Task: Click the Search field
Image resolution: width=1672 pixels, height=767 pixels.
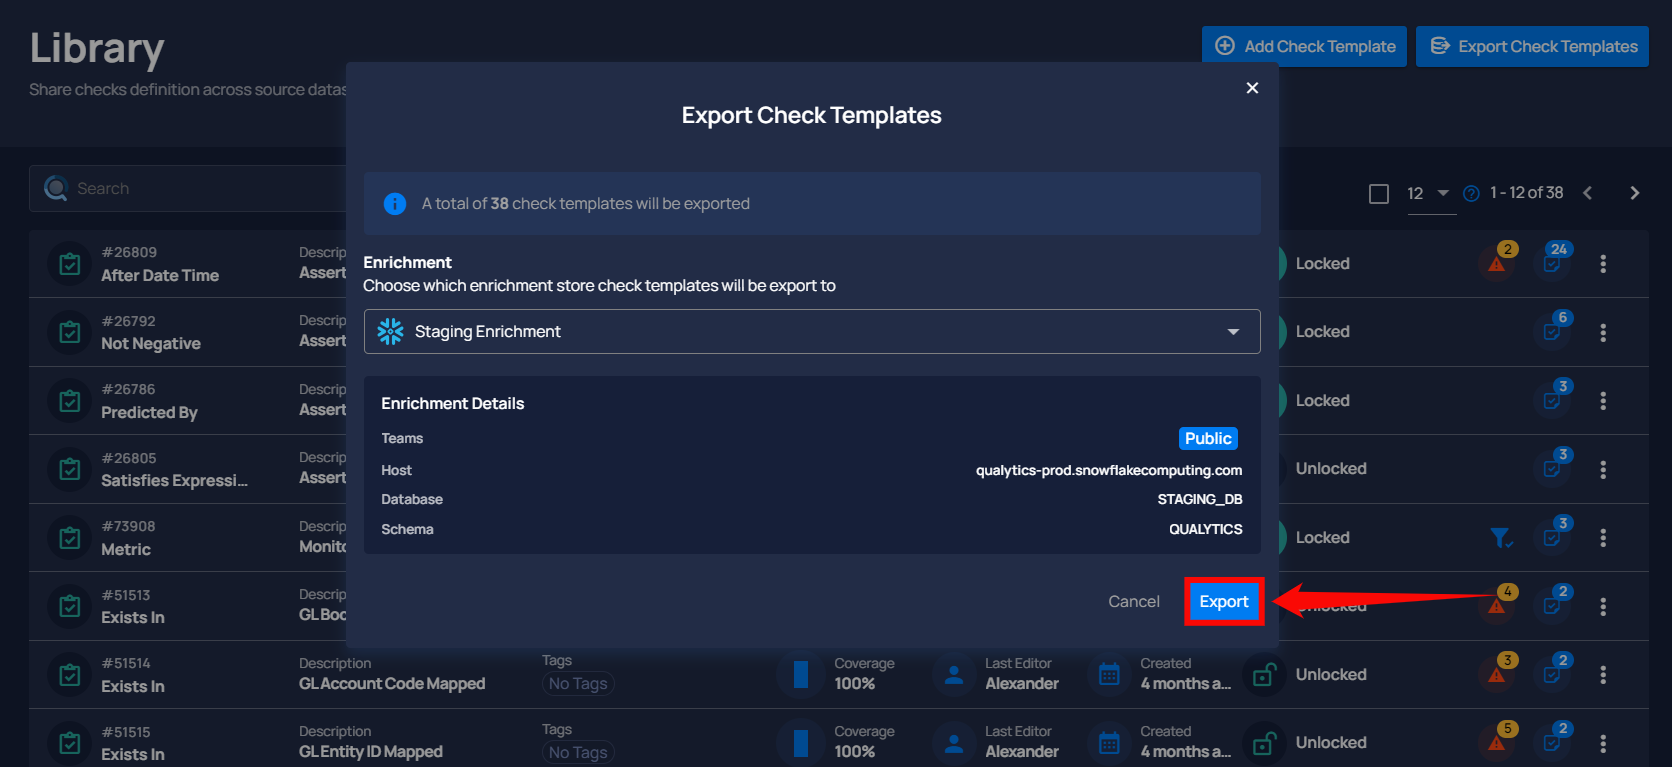Action: (x=190, y=188)
